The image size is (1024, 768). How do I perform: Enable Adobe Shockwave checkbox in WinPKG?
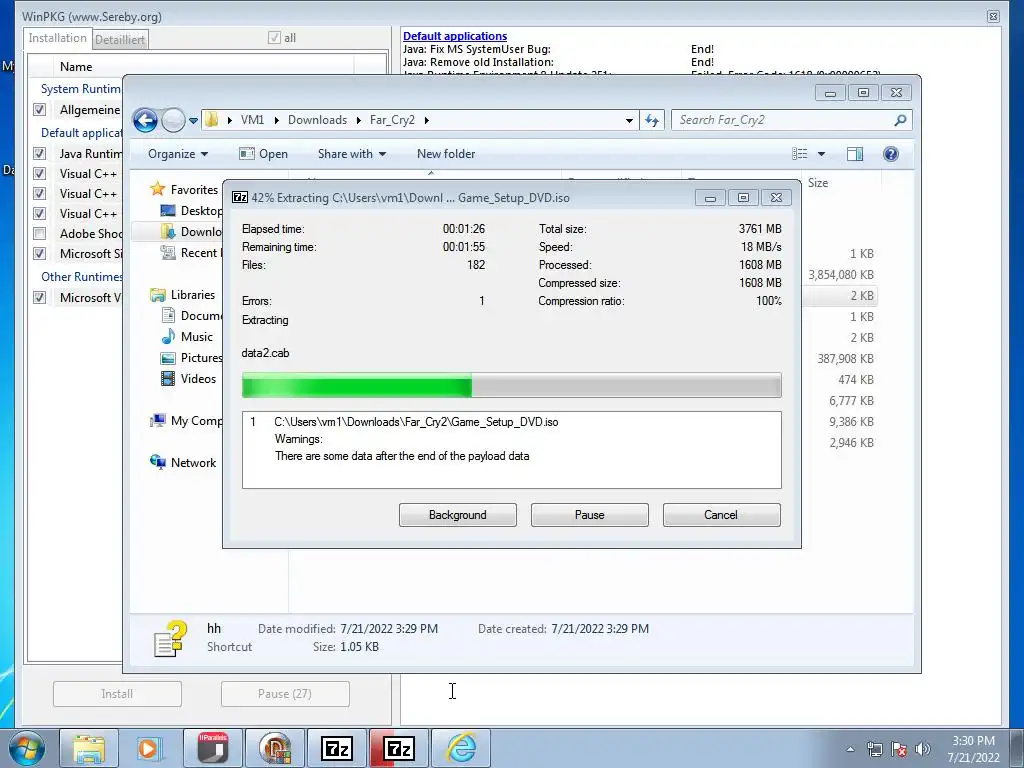[x=39, y=233]
